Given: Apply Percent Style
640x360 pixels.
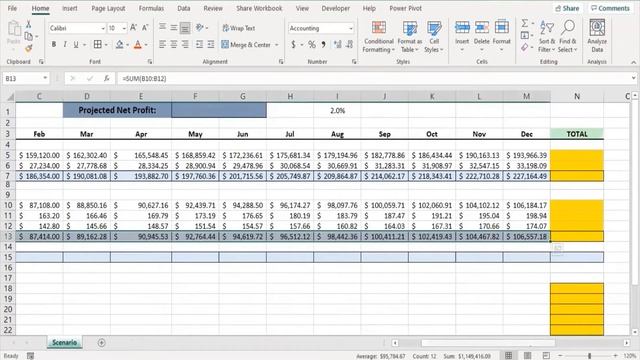Looking at the screenshot, I should (x=312, y=44).
